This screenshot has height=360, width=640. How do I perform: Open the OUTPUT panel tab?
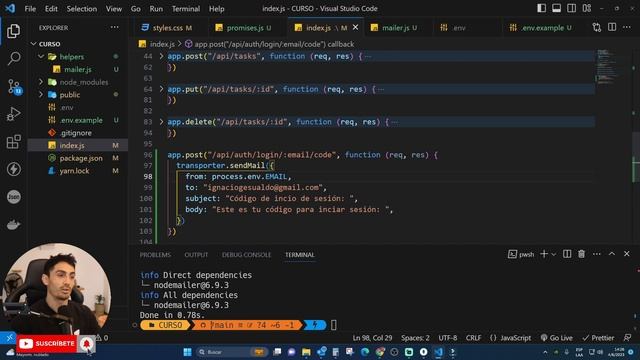tap(196, 255)
